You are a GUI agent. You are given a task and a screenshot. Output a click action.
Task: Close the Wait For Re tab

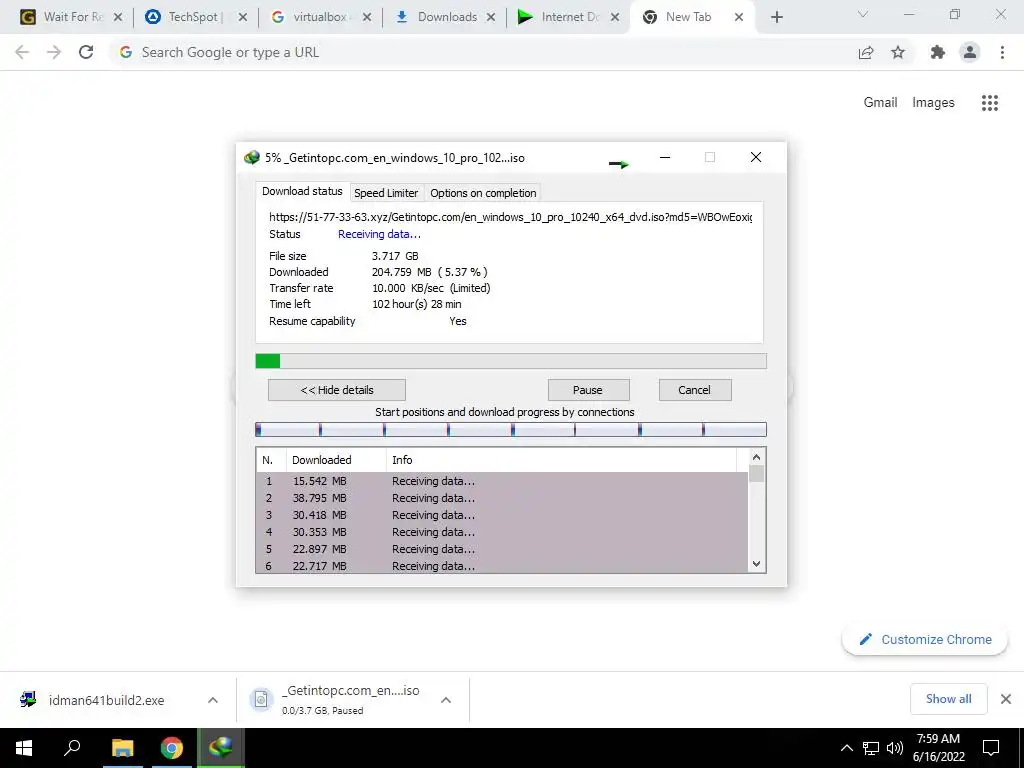[118, 17]
